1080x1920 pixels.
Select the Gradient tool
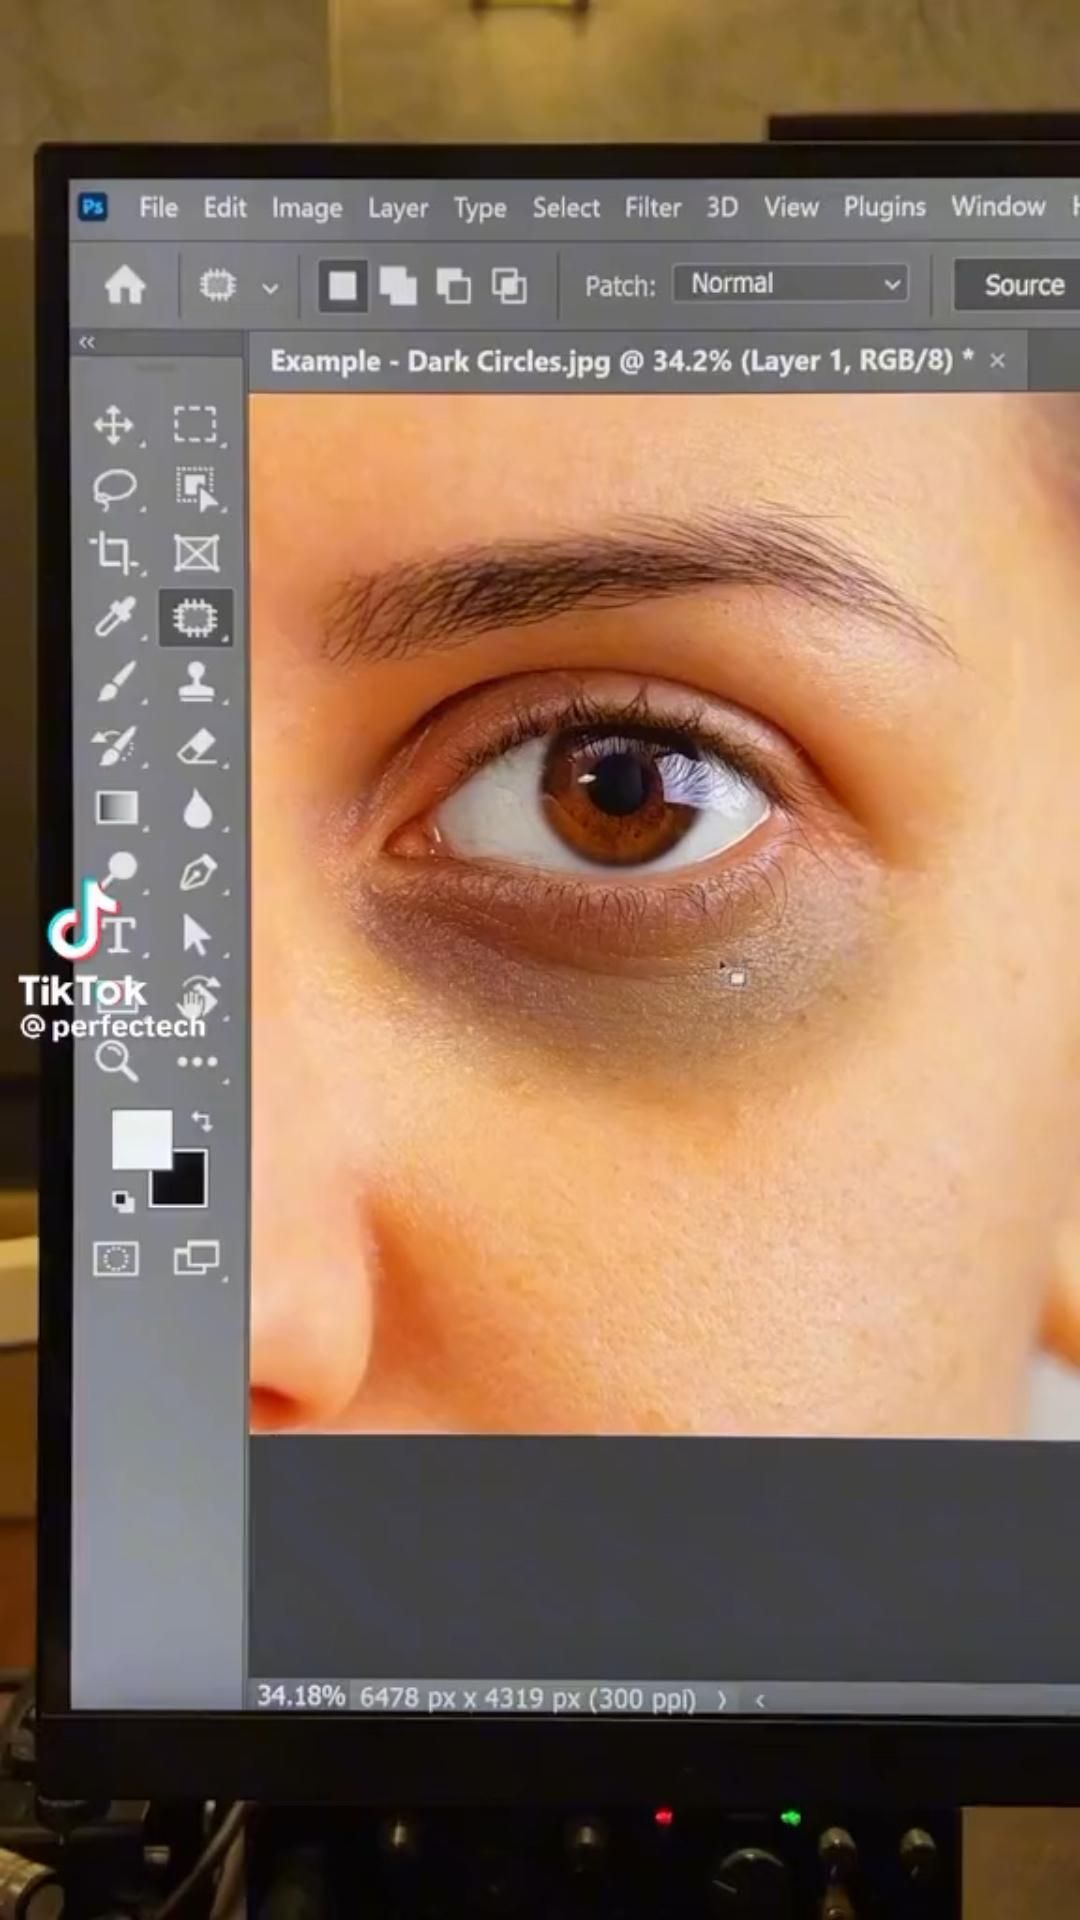pos(117,808)
